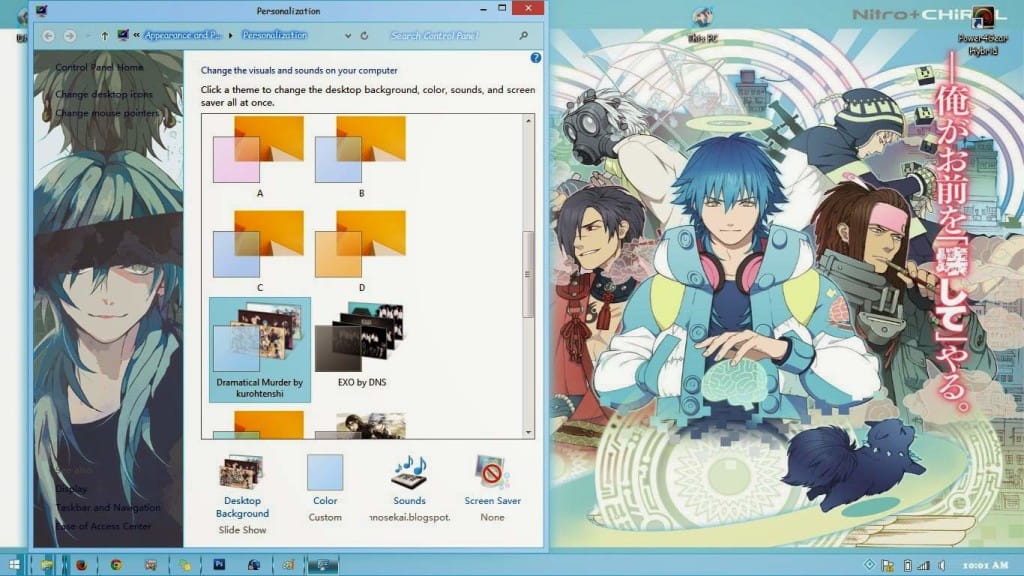Open Screen Saver settings icon
The image size is (1024, 576).
[x=492, y=472]
